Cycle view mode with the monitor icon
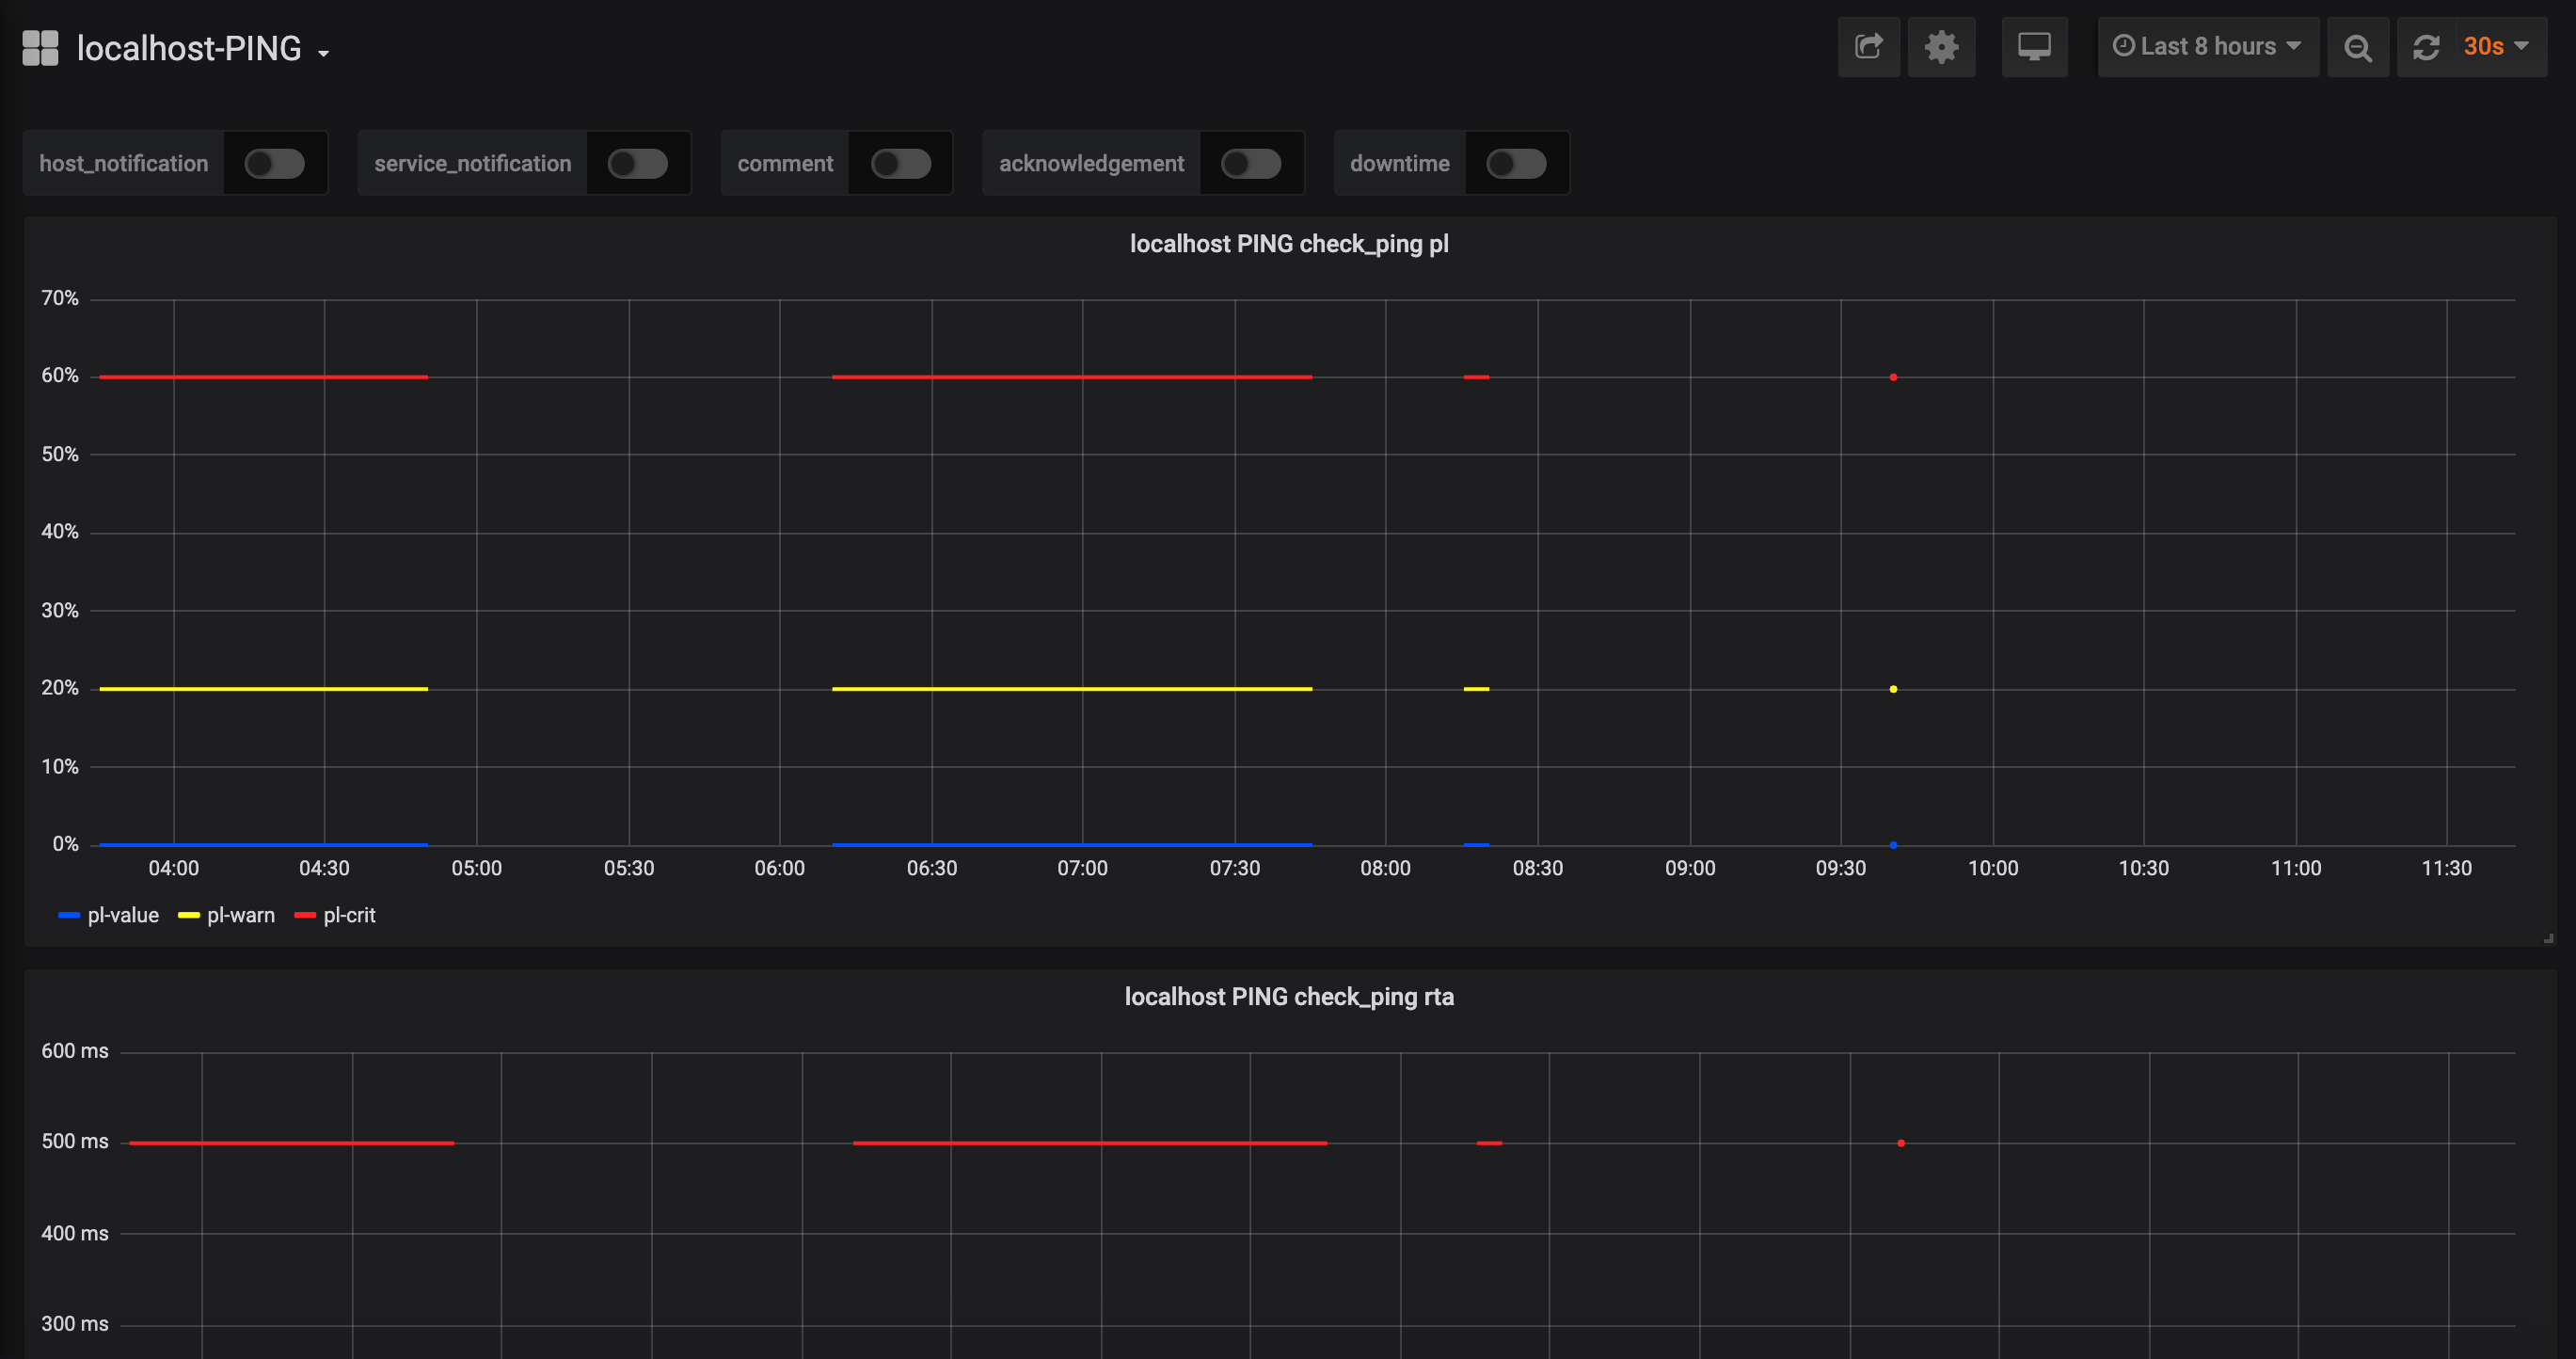2576x1359 pixels. click(2034, 47)
